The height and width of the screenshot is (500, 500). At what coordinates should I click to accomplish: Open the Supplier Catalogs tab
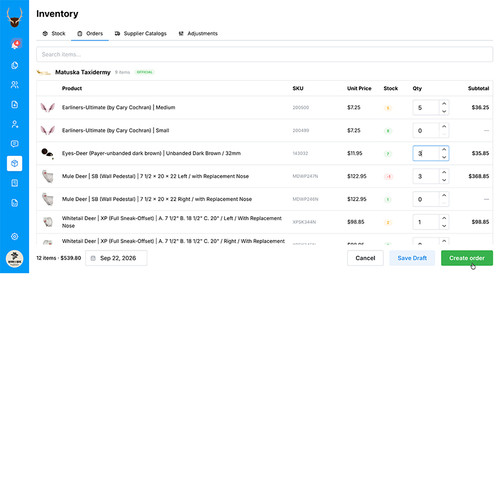coord(140,33)
